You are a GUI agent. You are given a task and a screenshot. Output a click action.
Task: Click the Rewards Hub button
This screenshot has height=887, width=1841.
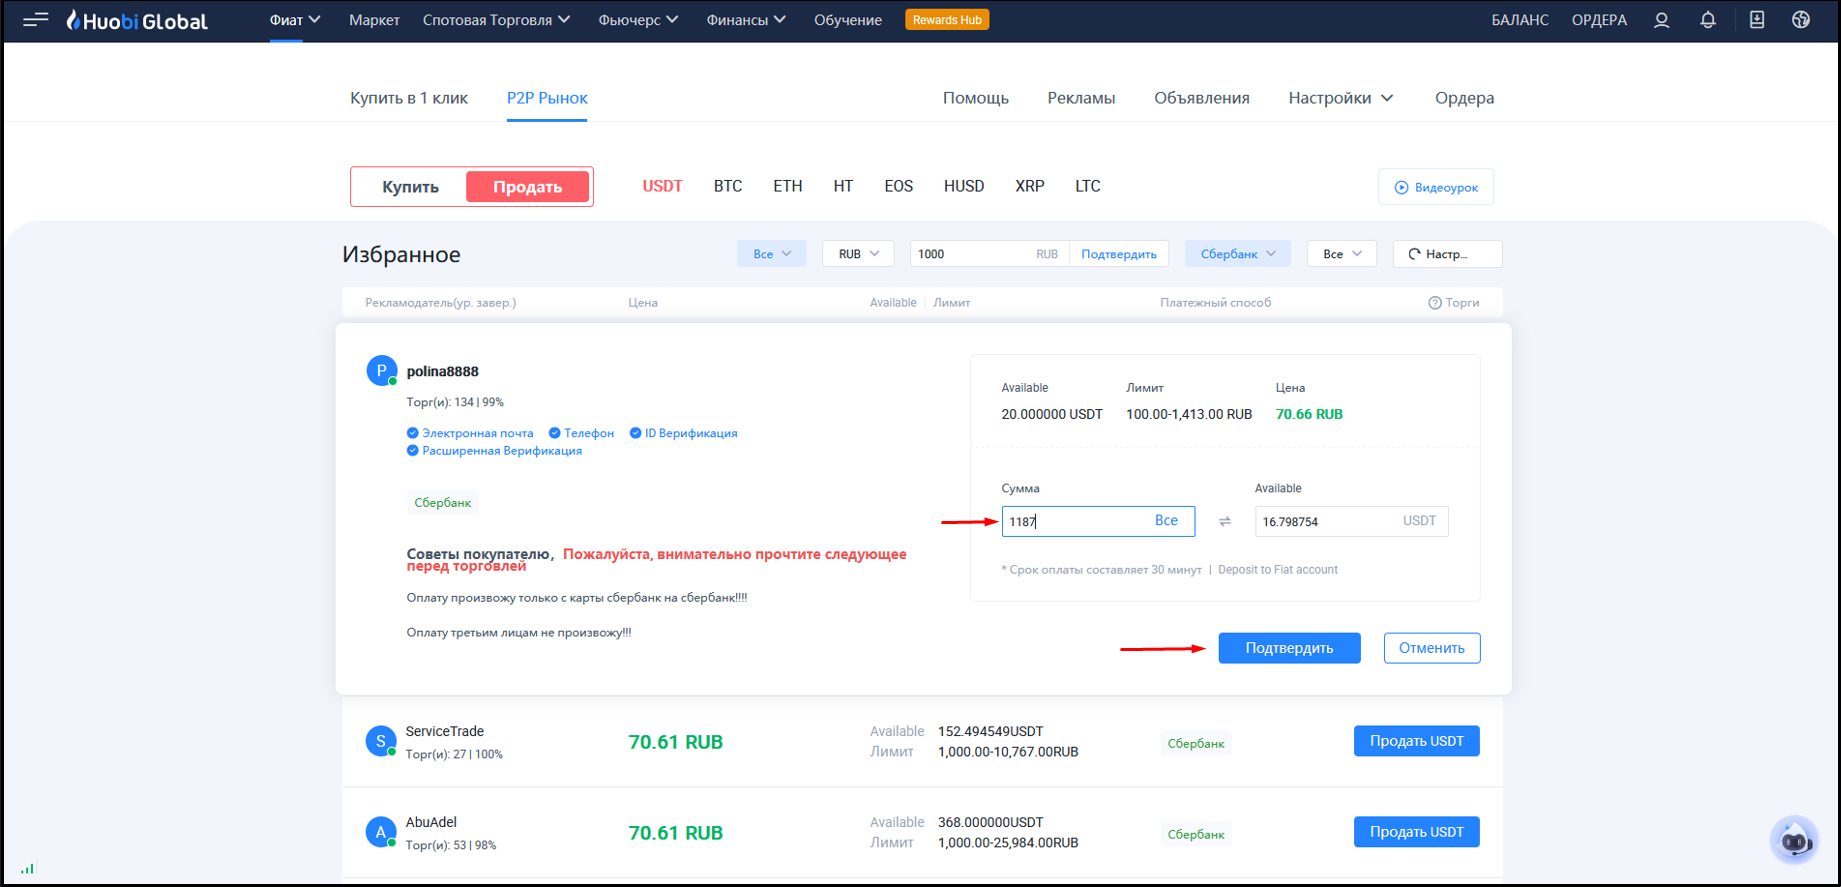click(x=947, y=20)
